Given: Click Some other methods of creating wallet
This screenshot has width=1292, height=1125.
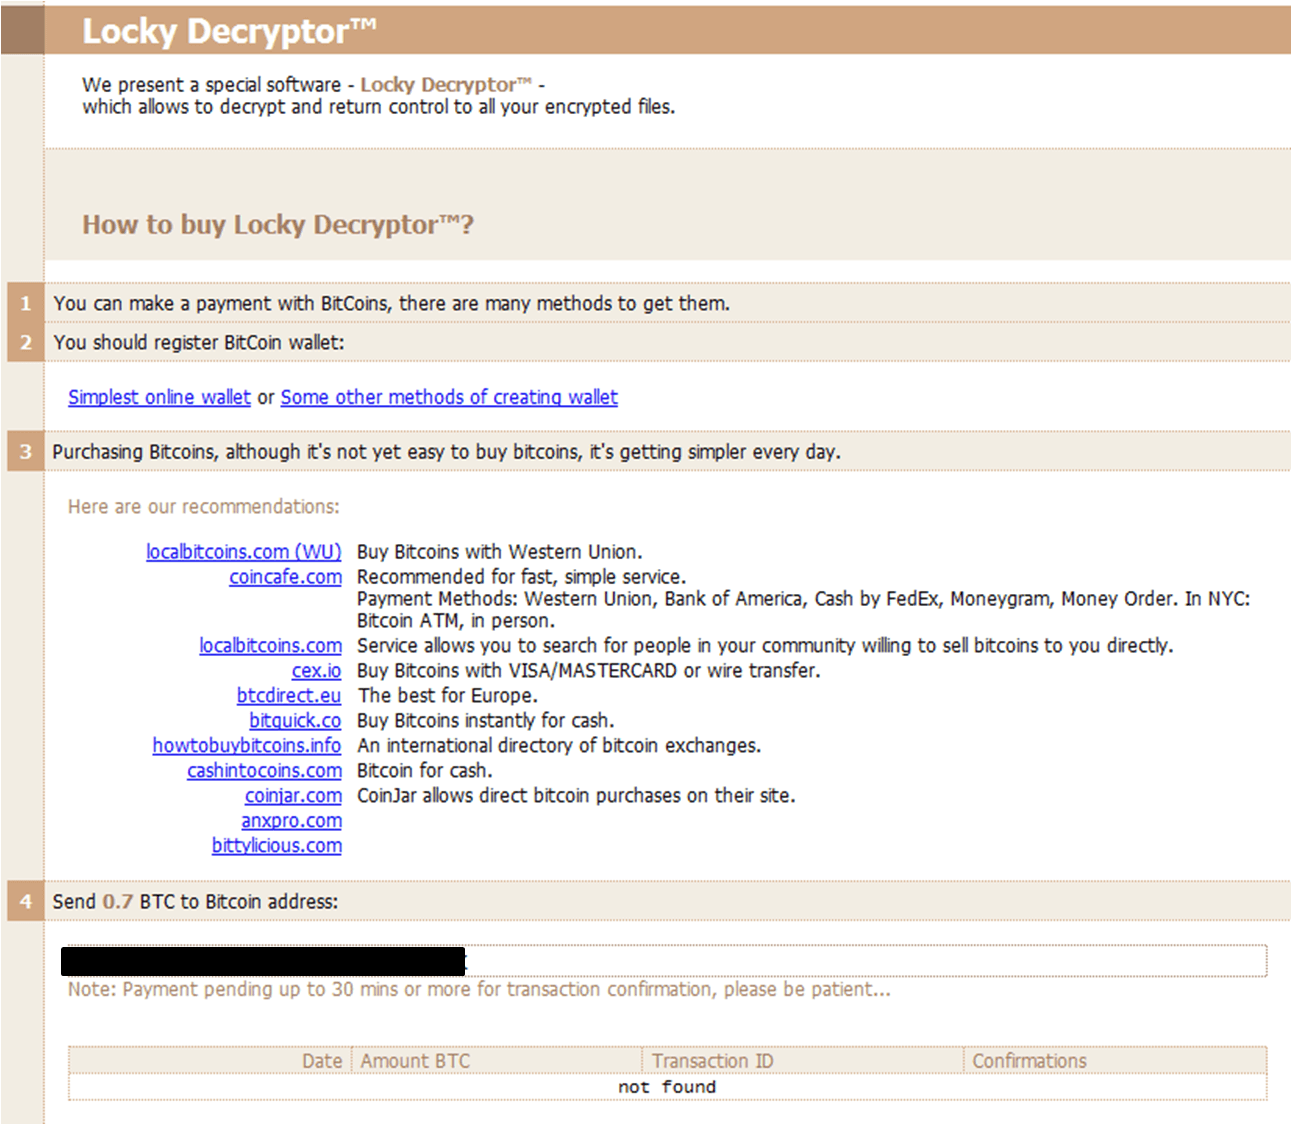Looking at the screenshot, I should pos(449,397).
